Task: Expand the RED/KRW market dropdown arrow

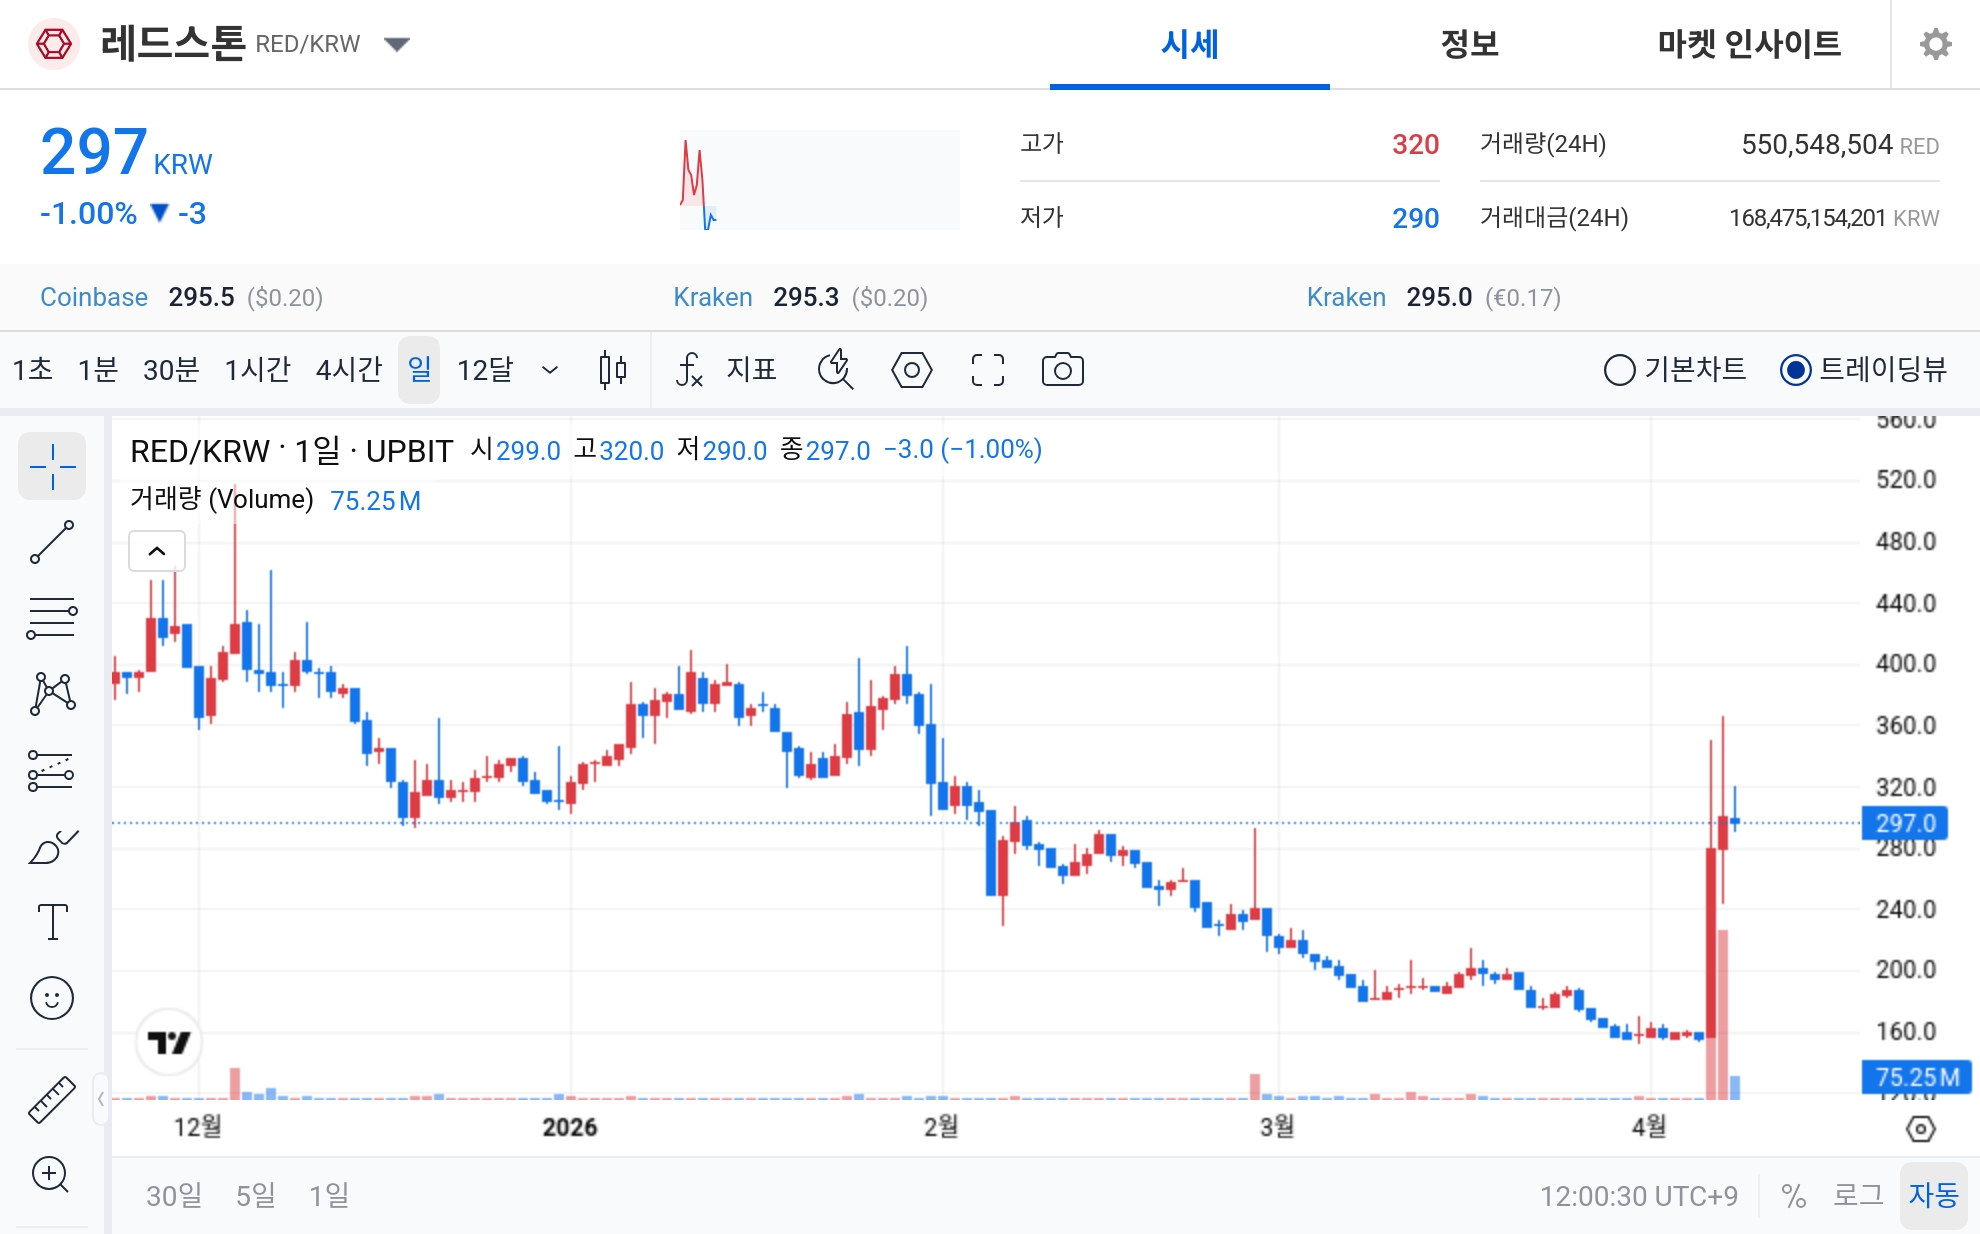Action: 397,44
